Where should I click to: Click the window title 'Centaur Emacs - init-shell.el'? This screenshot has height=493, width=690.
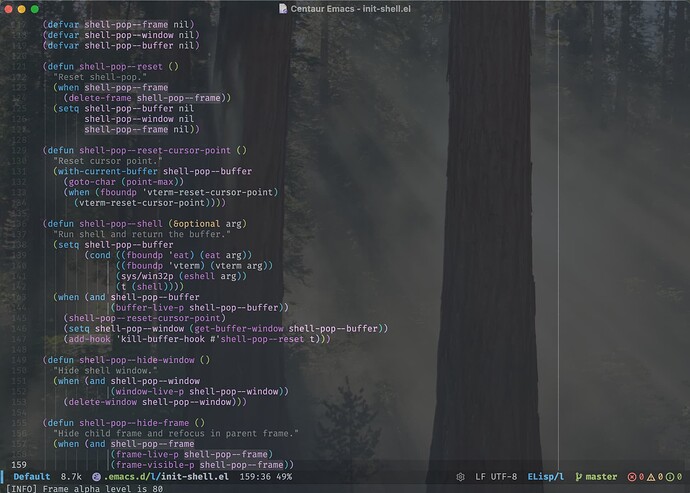coord(351,8)
